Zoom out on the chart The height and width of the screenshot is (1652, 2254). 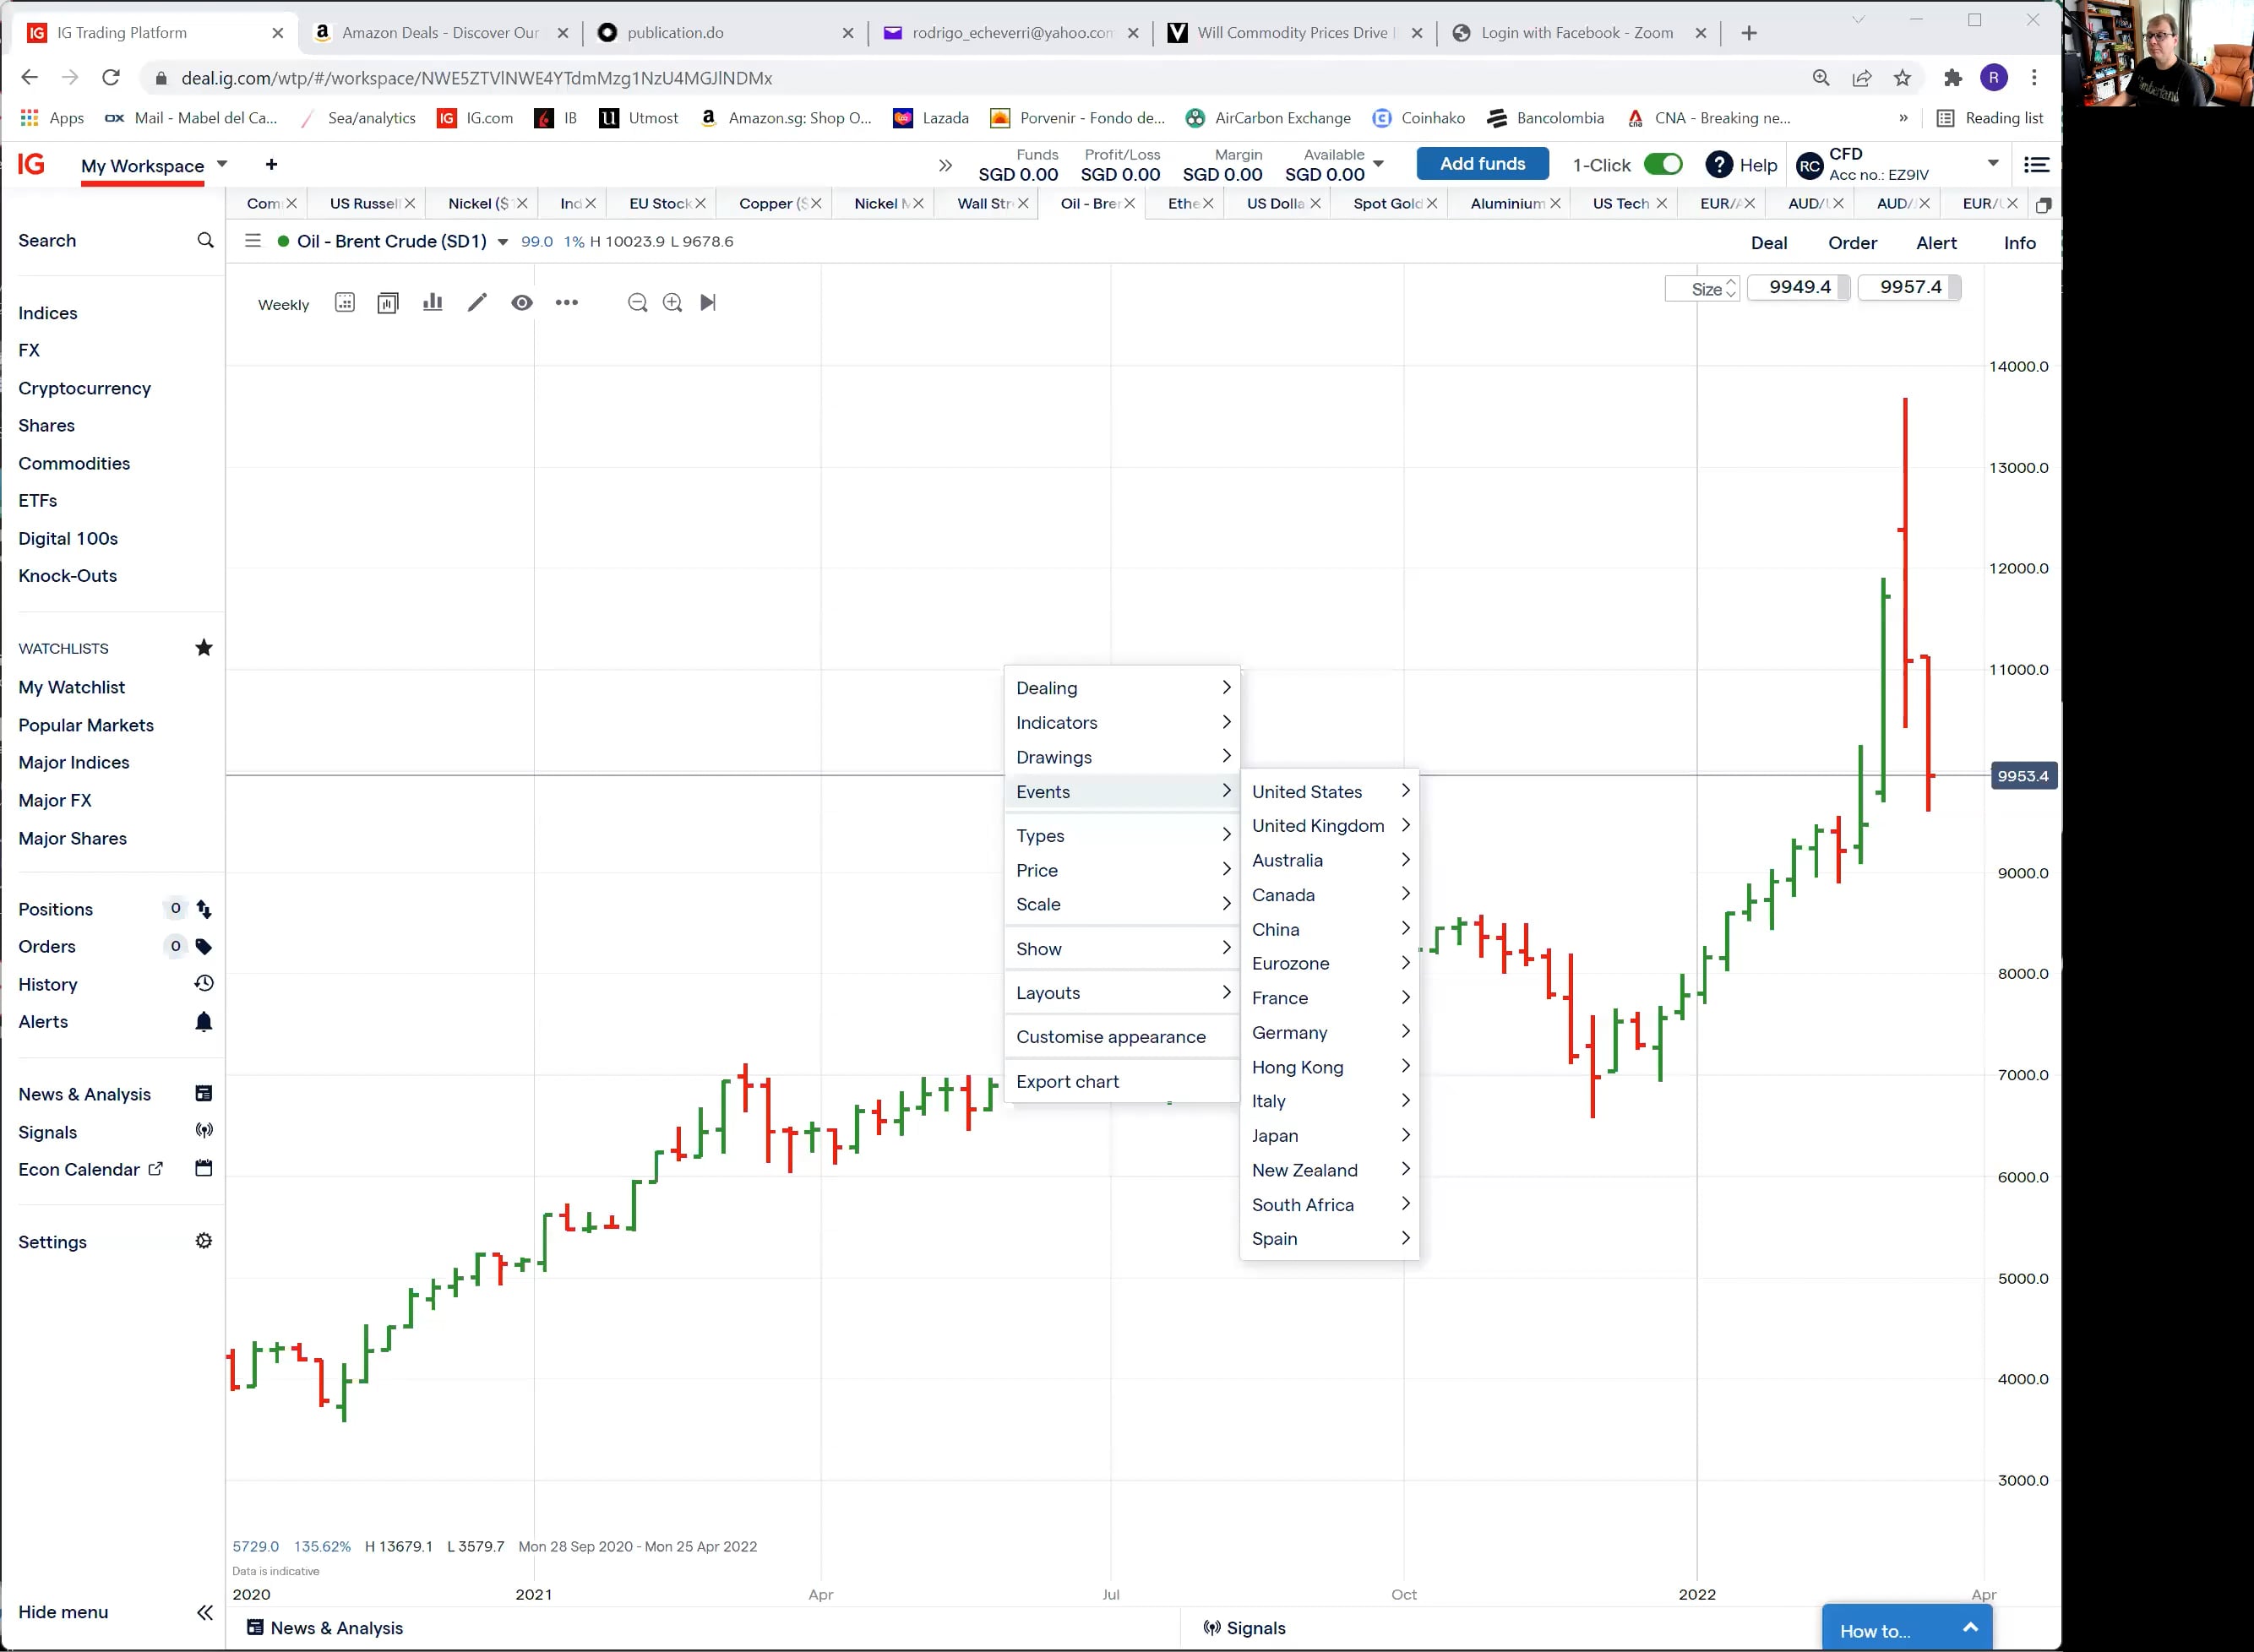tap(638, 302)
